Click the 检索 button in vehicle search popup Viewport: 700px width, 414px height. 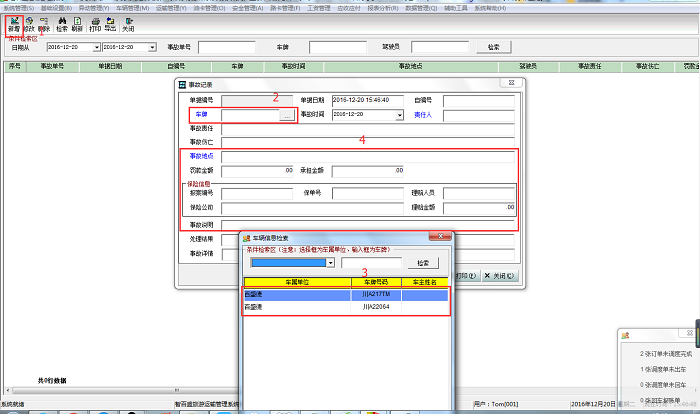click(x=422, y=263)
